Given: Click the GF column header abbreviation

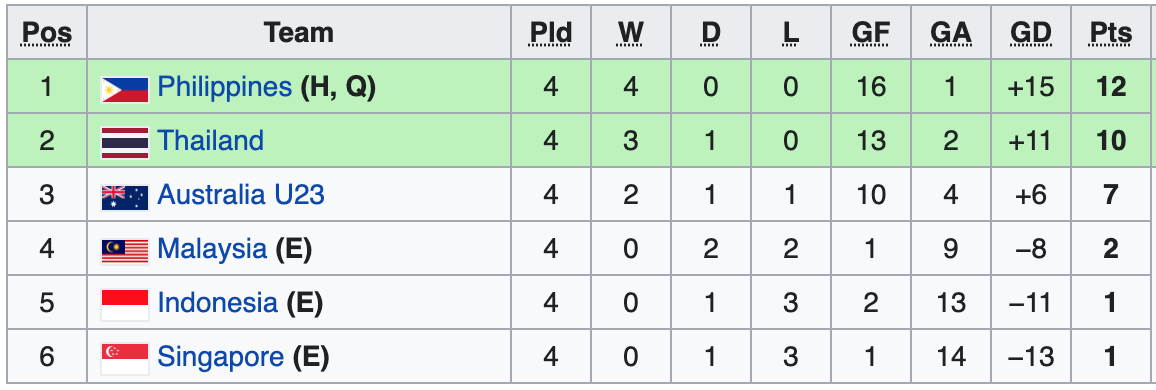Looking at the screenshot, I should [871, 33].
